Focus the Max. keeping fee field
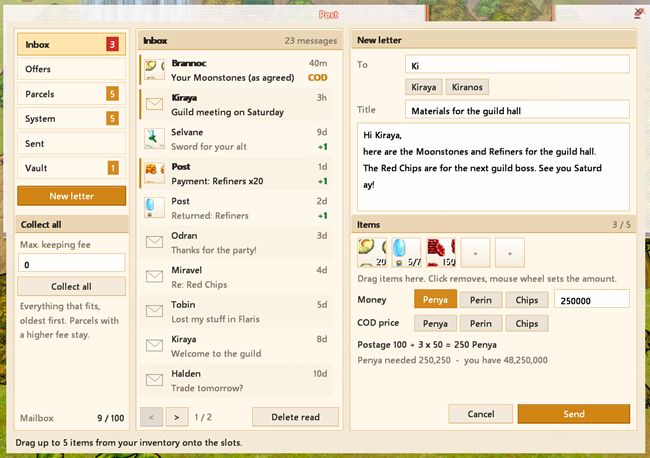Image resolution: width=650 pixels, height=458 pixels. tap(71, 264)
